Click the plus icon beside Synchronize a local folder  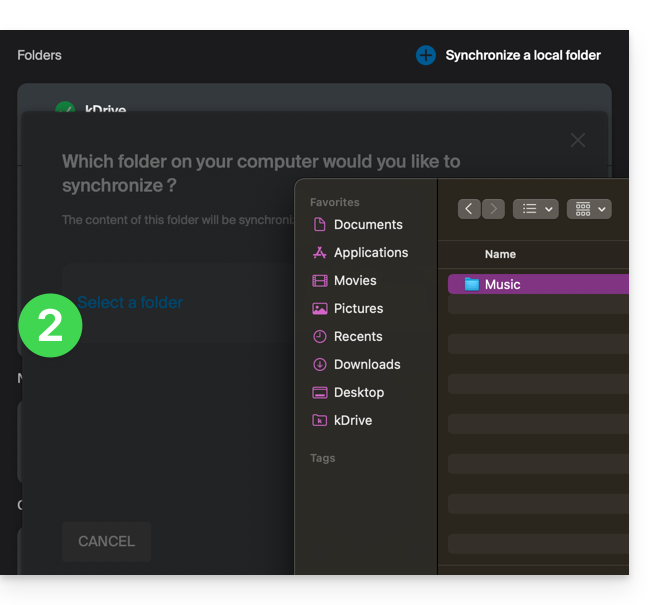click(425, 55)
